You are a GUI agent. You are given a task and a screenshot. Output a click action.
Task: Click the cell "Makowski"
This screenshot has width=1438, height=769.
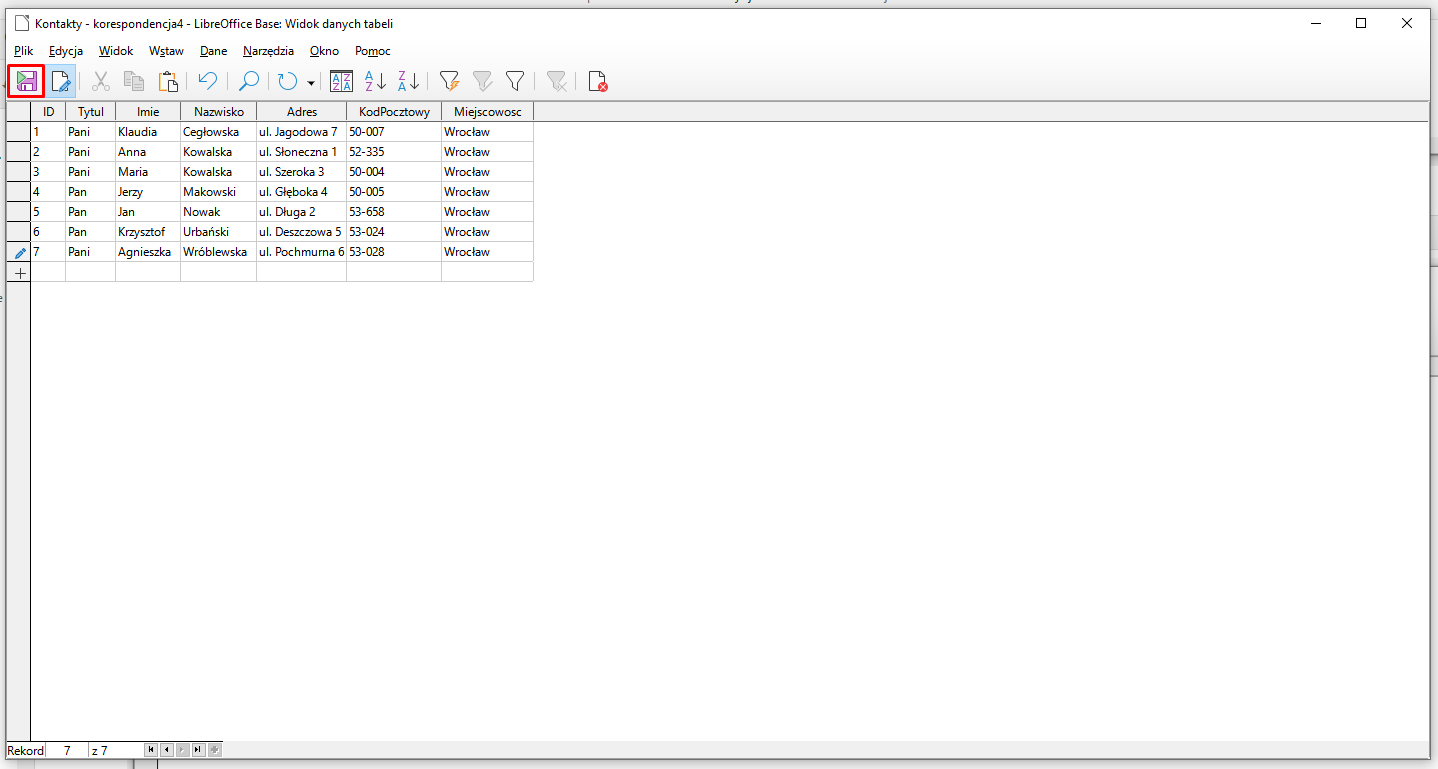(219, 192)
